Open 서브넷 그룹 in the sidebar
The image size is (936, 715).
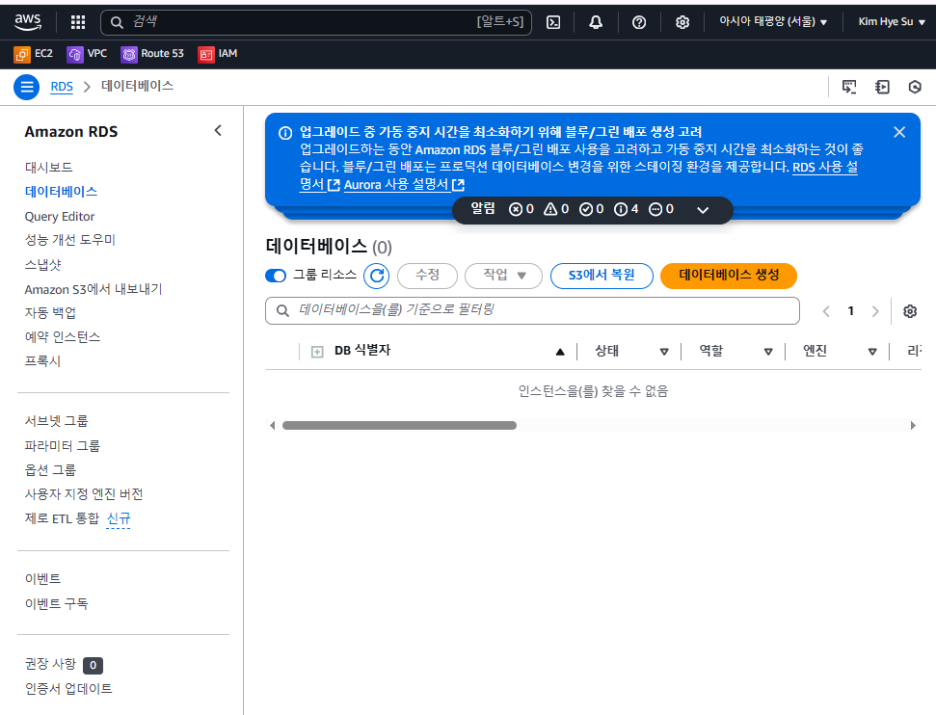[x=56, y=421]
